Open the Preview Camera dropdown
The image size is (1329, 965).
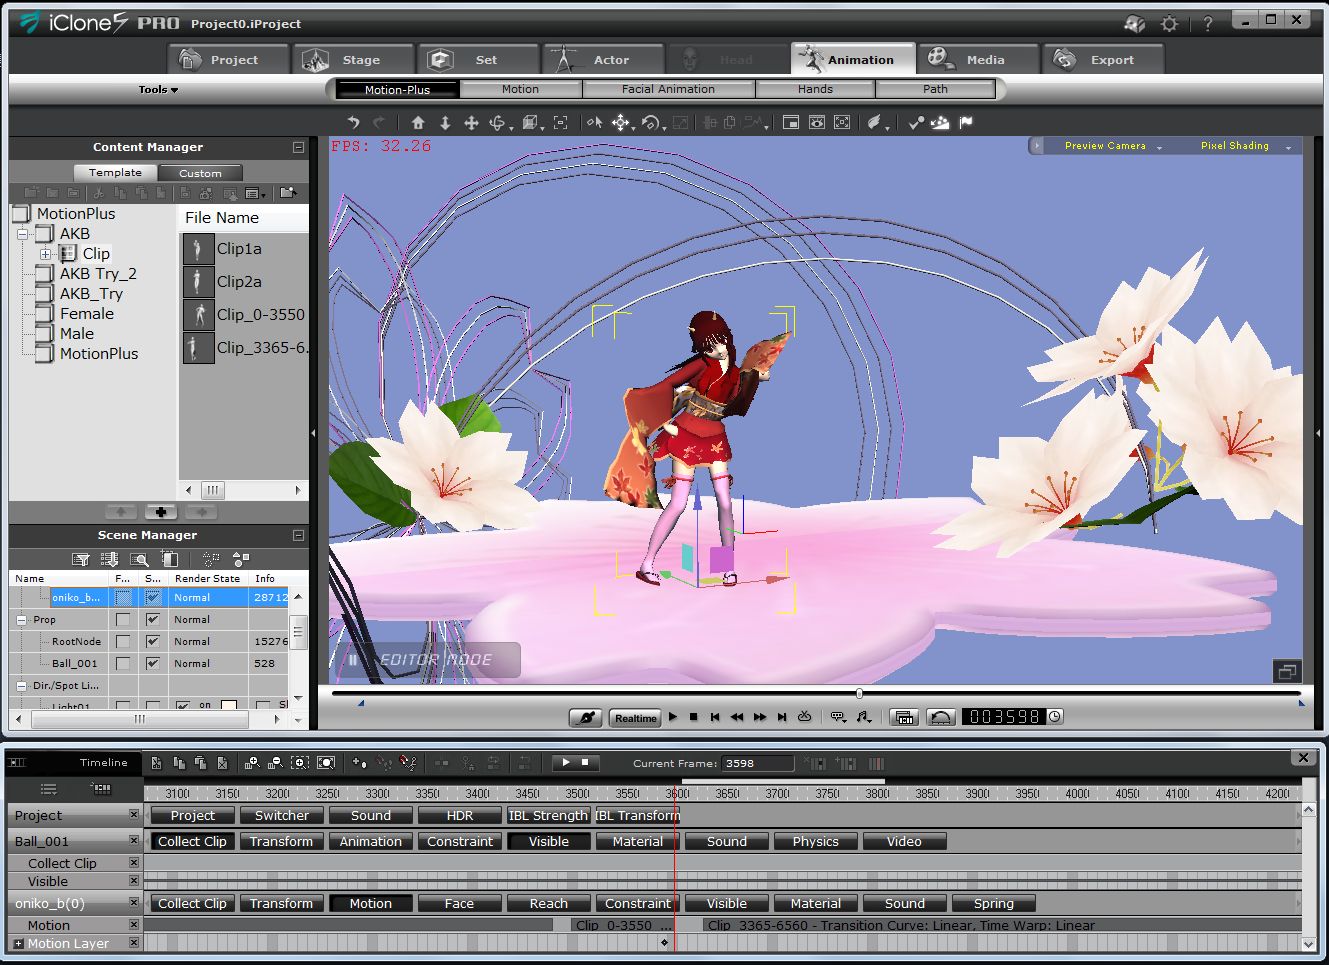[x=1113, y=146]
